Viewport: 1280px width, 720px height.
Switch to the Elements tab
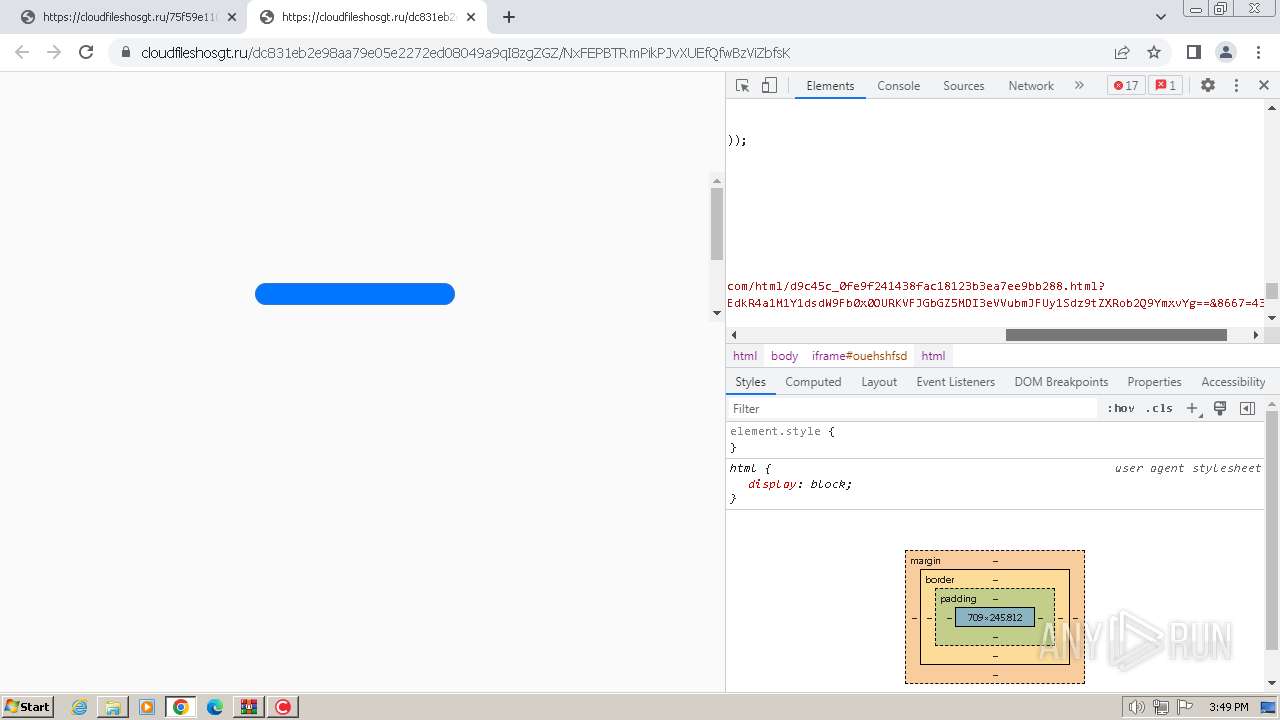click(x=830, y=86)
